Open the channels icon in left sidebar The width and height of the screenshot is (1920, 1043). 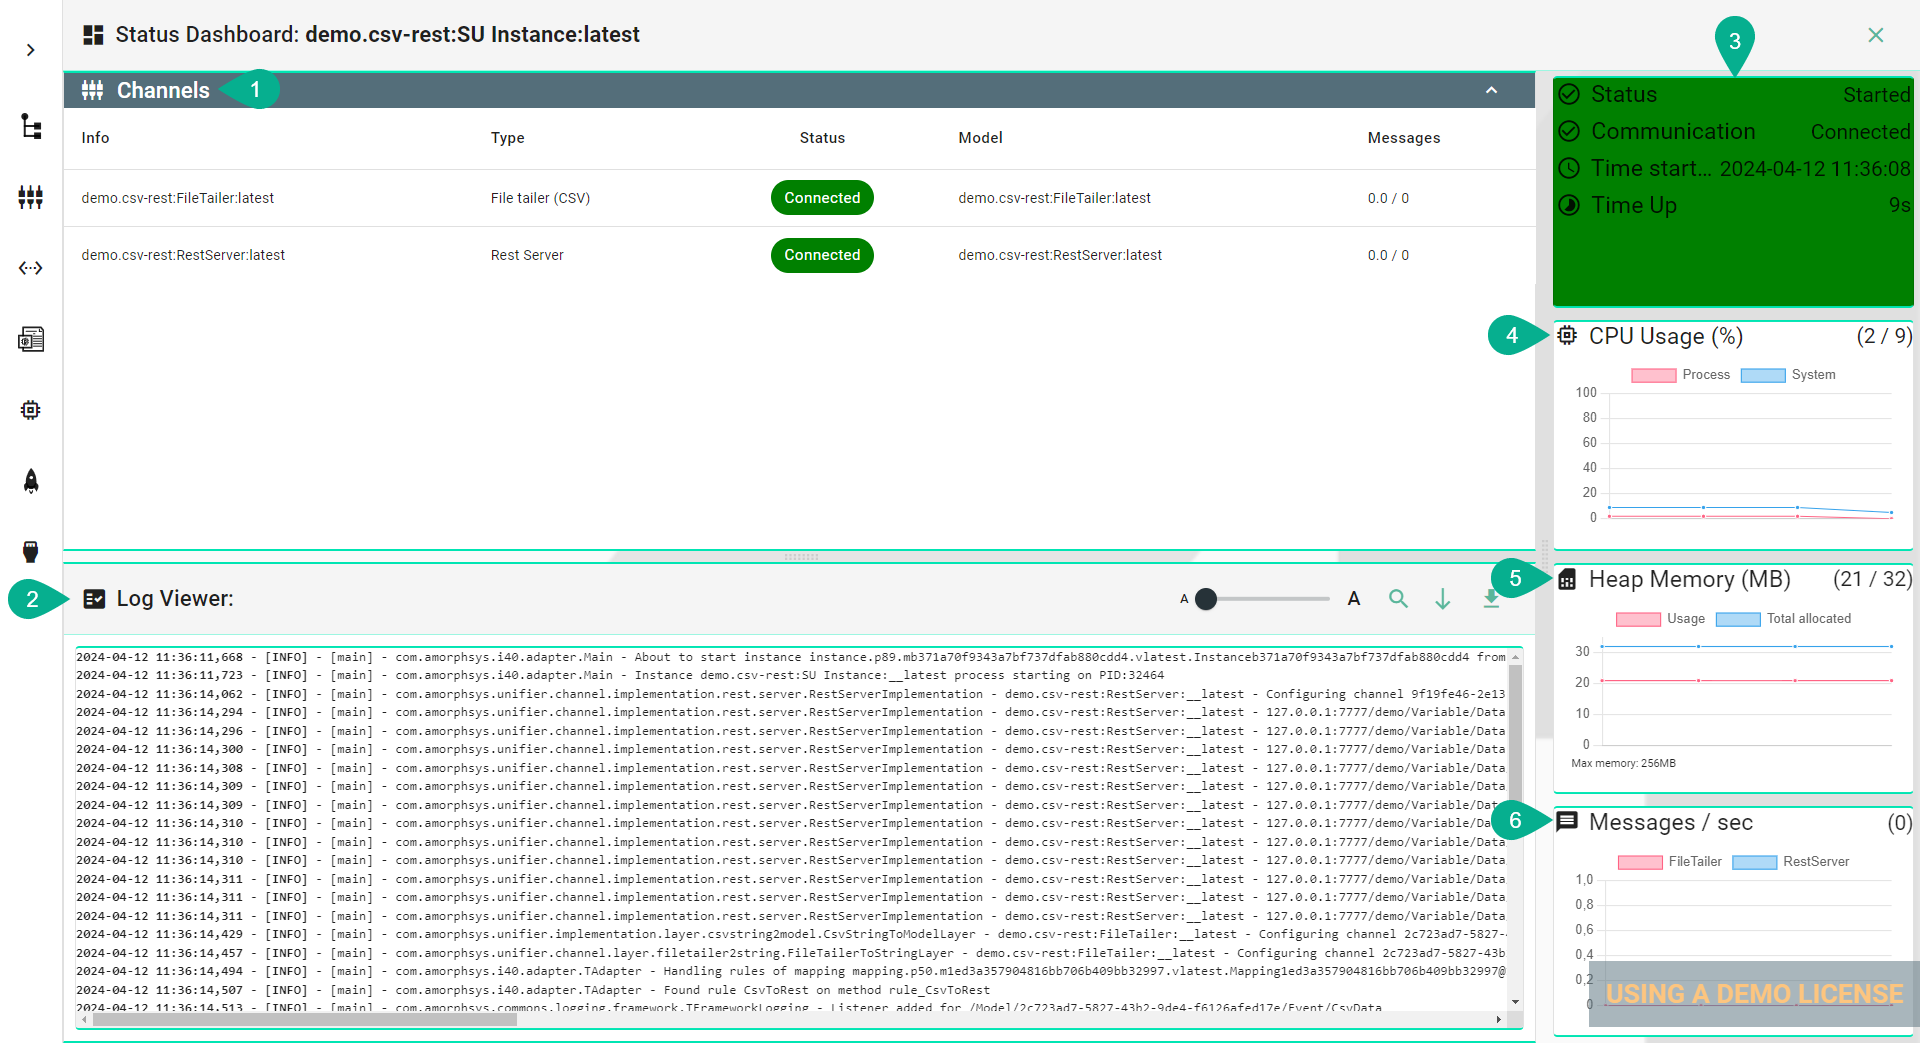coord(31,197)
